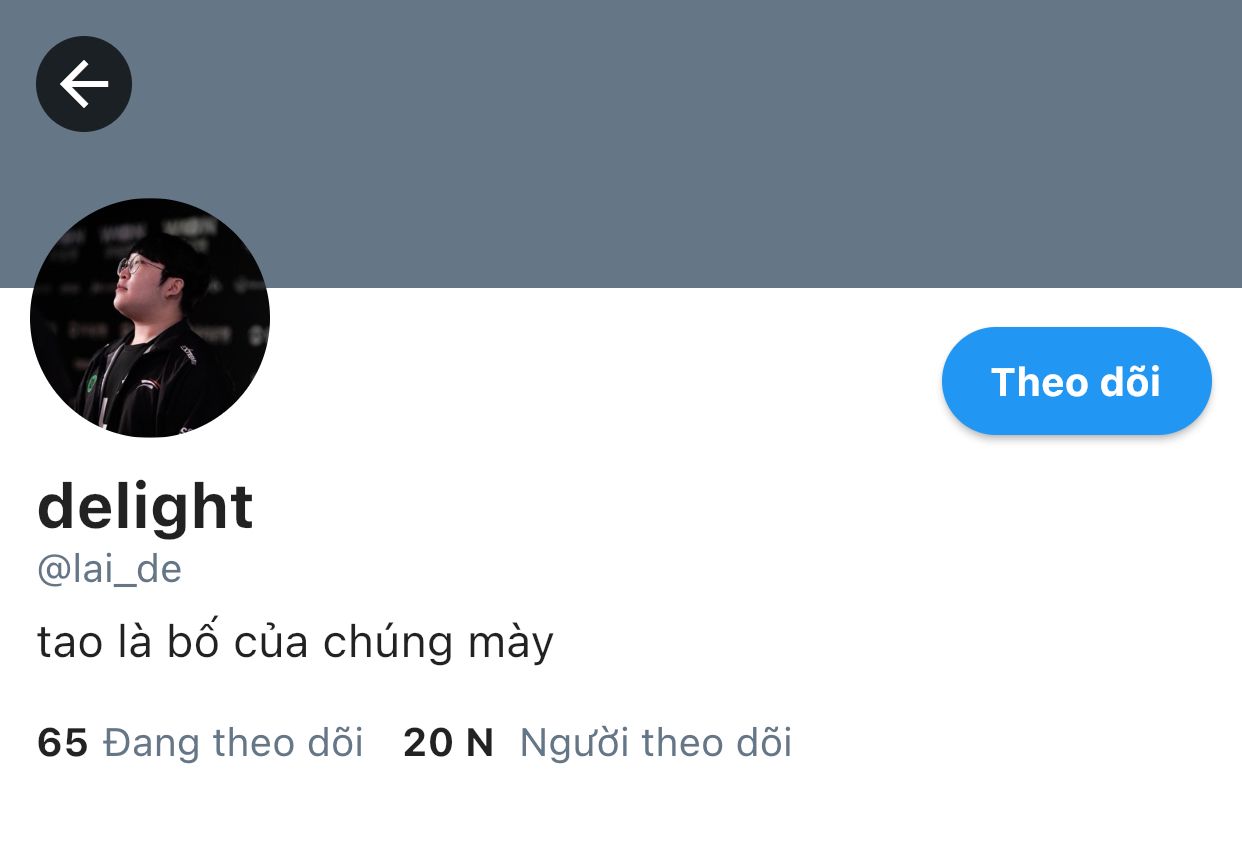Image resolution: width=1242 pixels, height=860 pixels.
Task: Follow the account via Theo dõi button
Action: (1077, 381)
